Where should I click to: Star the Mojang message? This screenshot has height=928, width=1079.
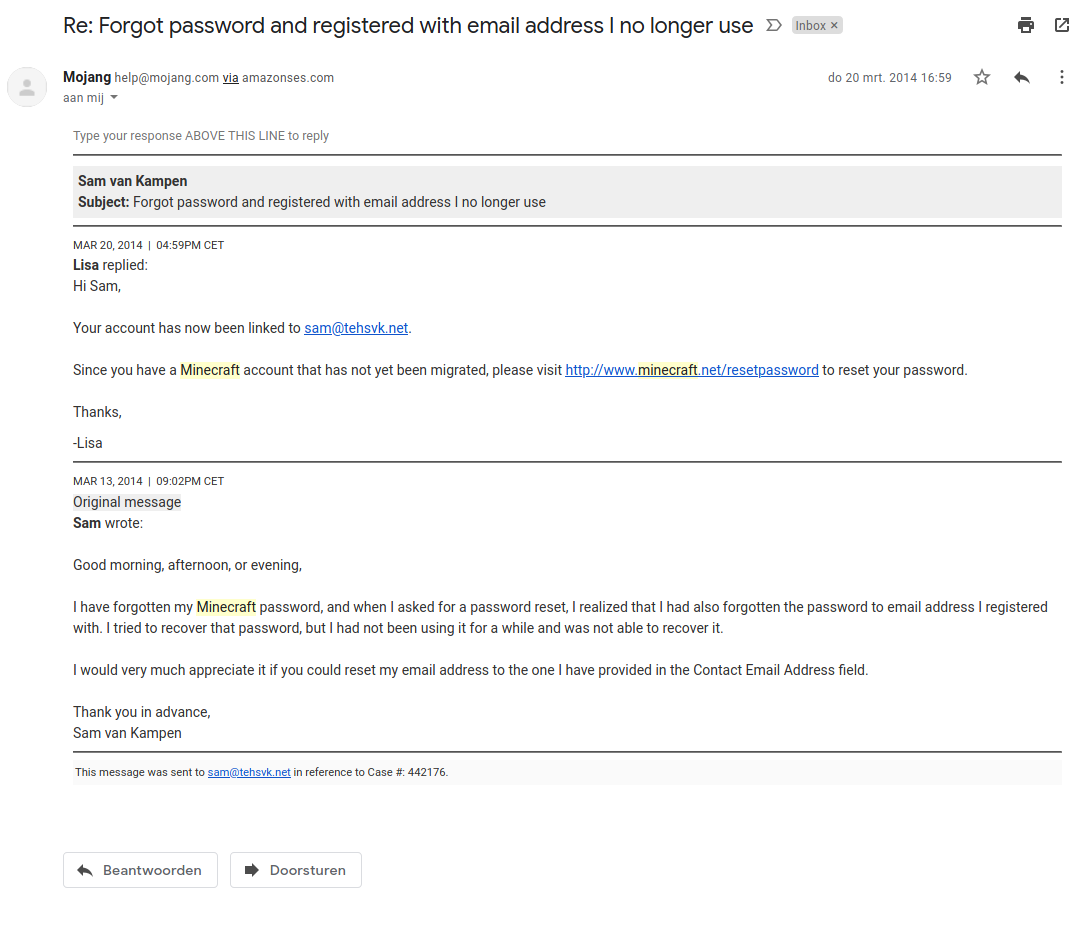pos(982,77)
